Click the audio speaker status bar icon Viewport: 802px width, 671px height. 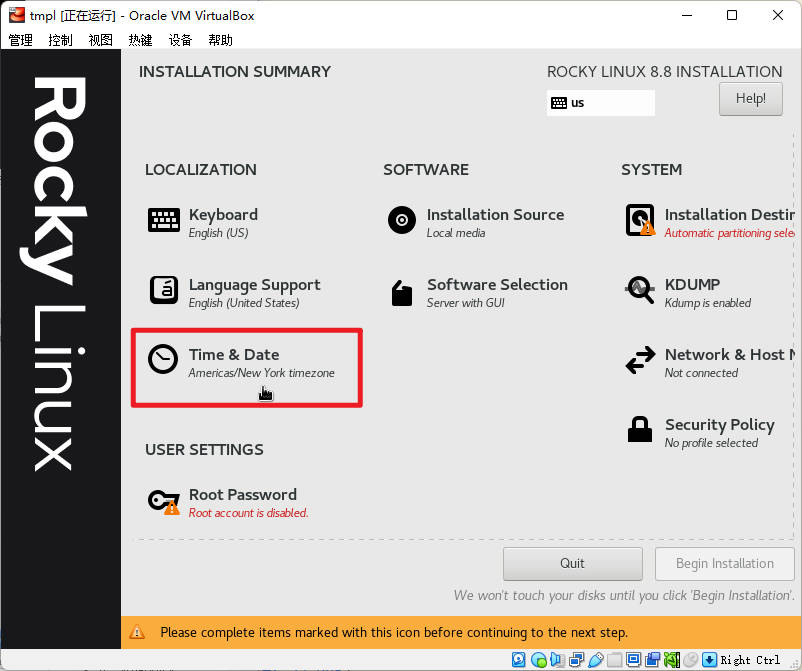tap(557, 660)
